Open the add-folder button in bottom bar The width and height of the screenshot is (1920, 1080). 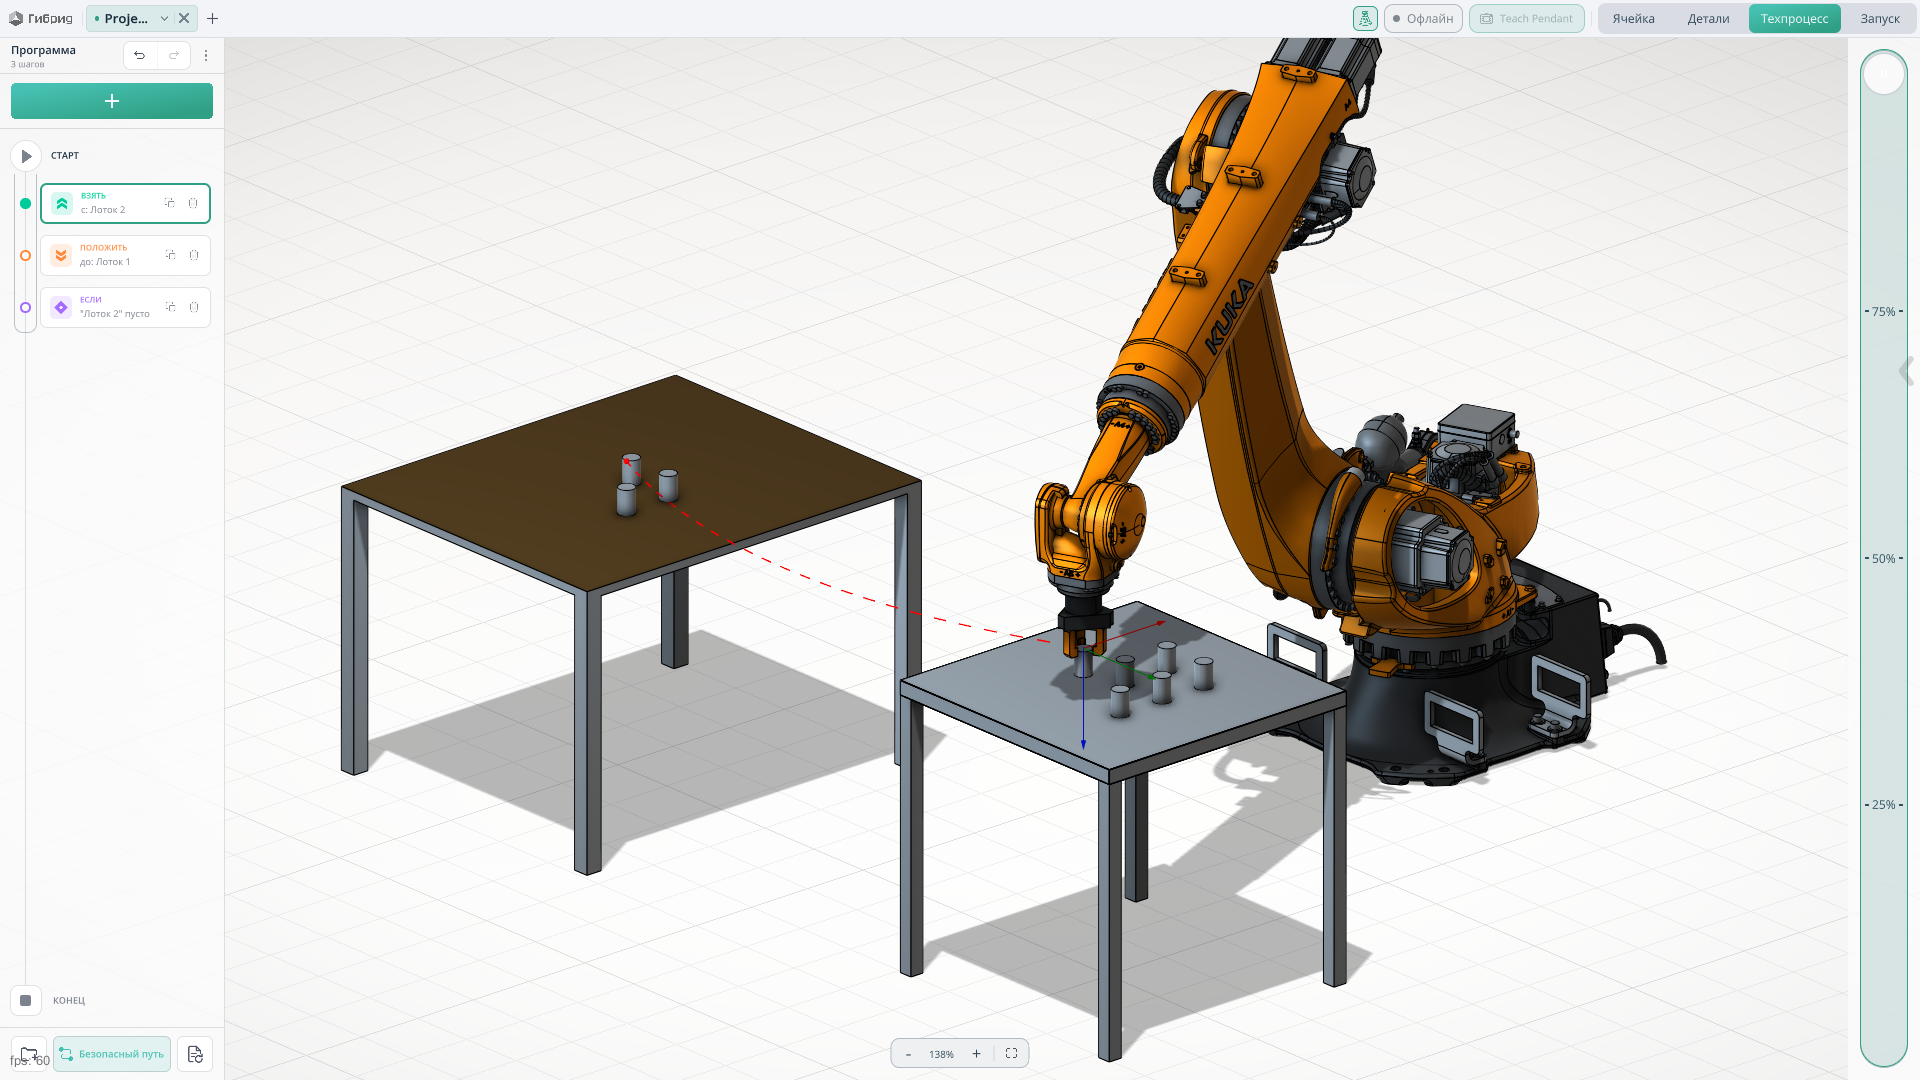click(x=29, y=1054)
